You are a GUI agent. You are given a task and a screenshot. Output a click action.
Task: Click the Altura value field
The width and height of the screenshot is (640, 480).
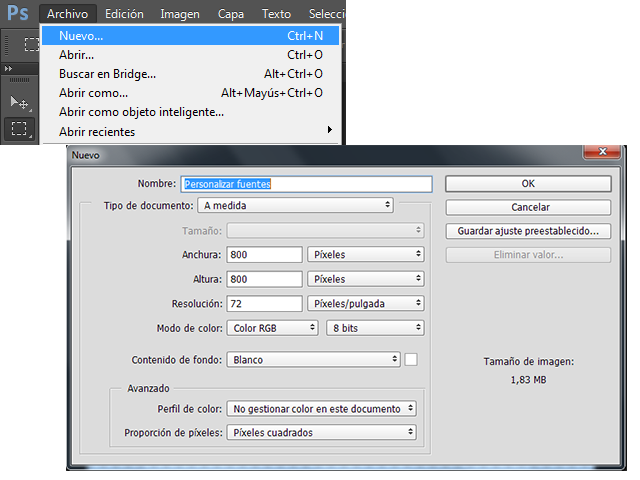[x=264, y=279]
